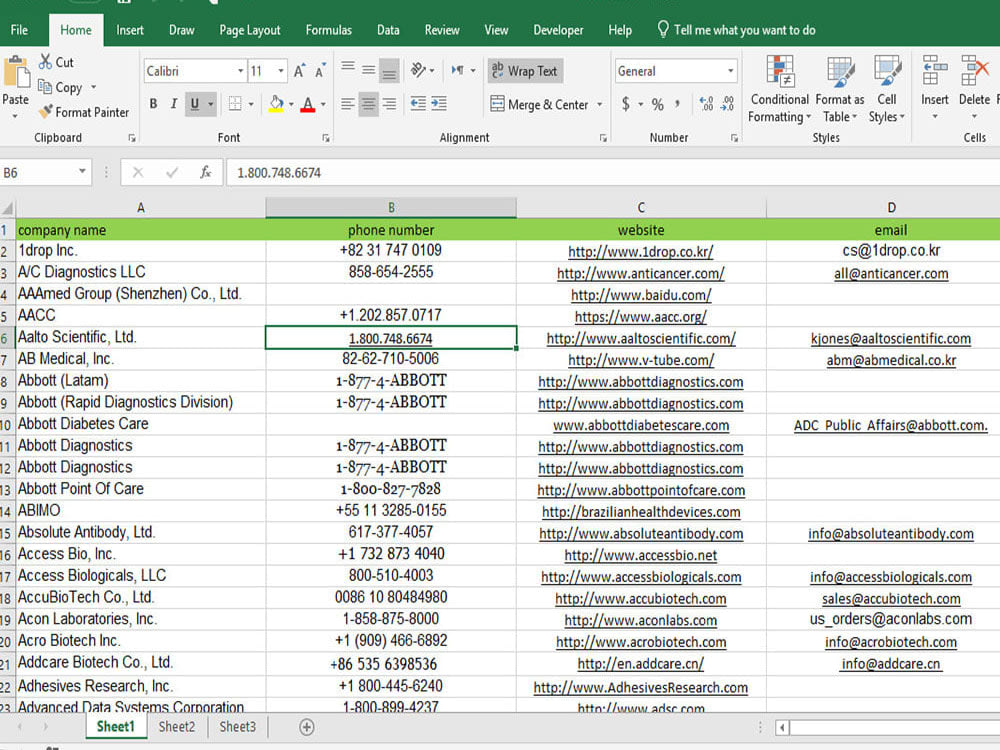Switch to the Review tab

442,30
